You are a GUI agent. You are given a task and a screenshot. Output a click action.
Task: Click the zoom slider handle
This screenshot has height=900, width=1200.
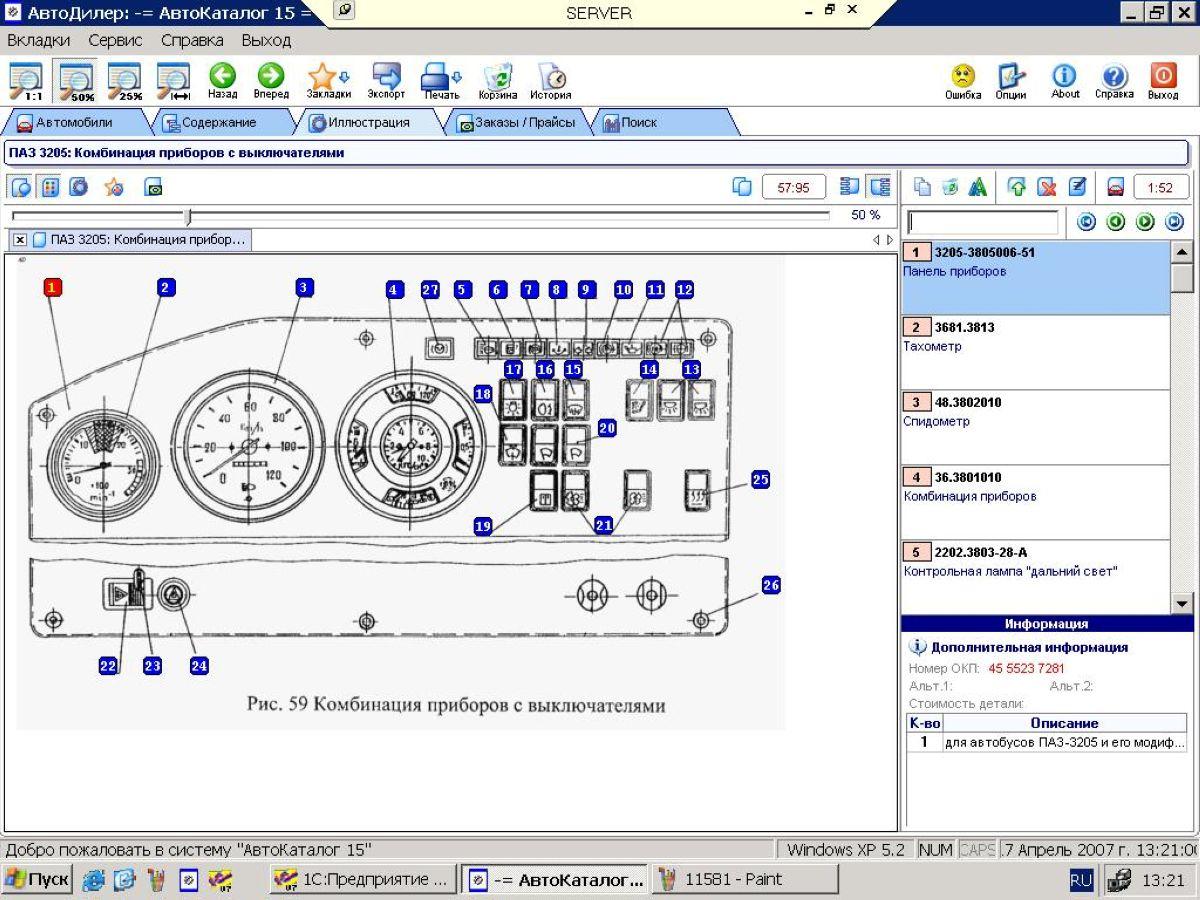[187, 216]
